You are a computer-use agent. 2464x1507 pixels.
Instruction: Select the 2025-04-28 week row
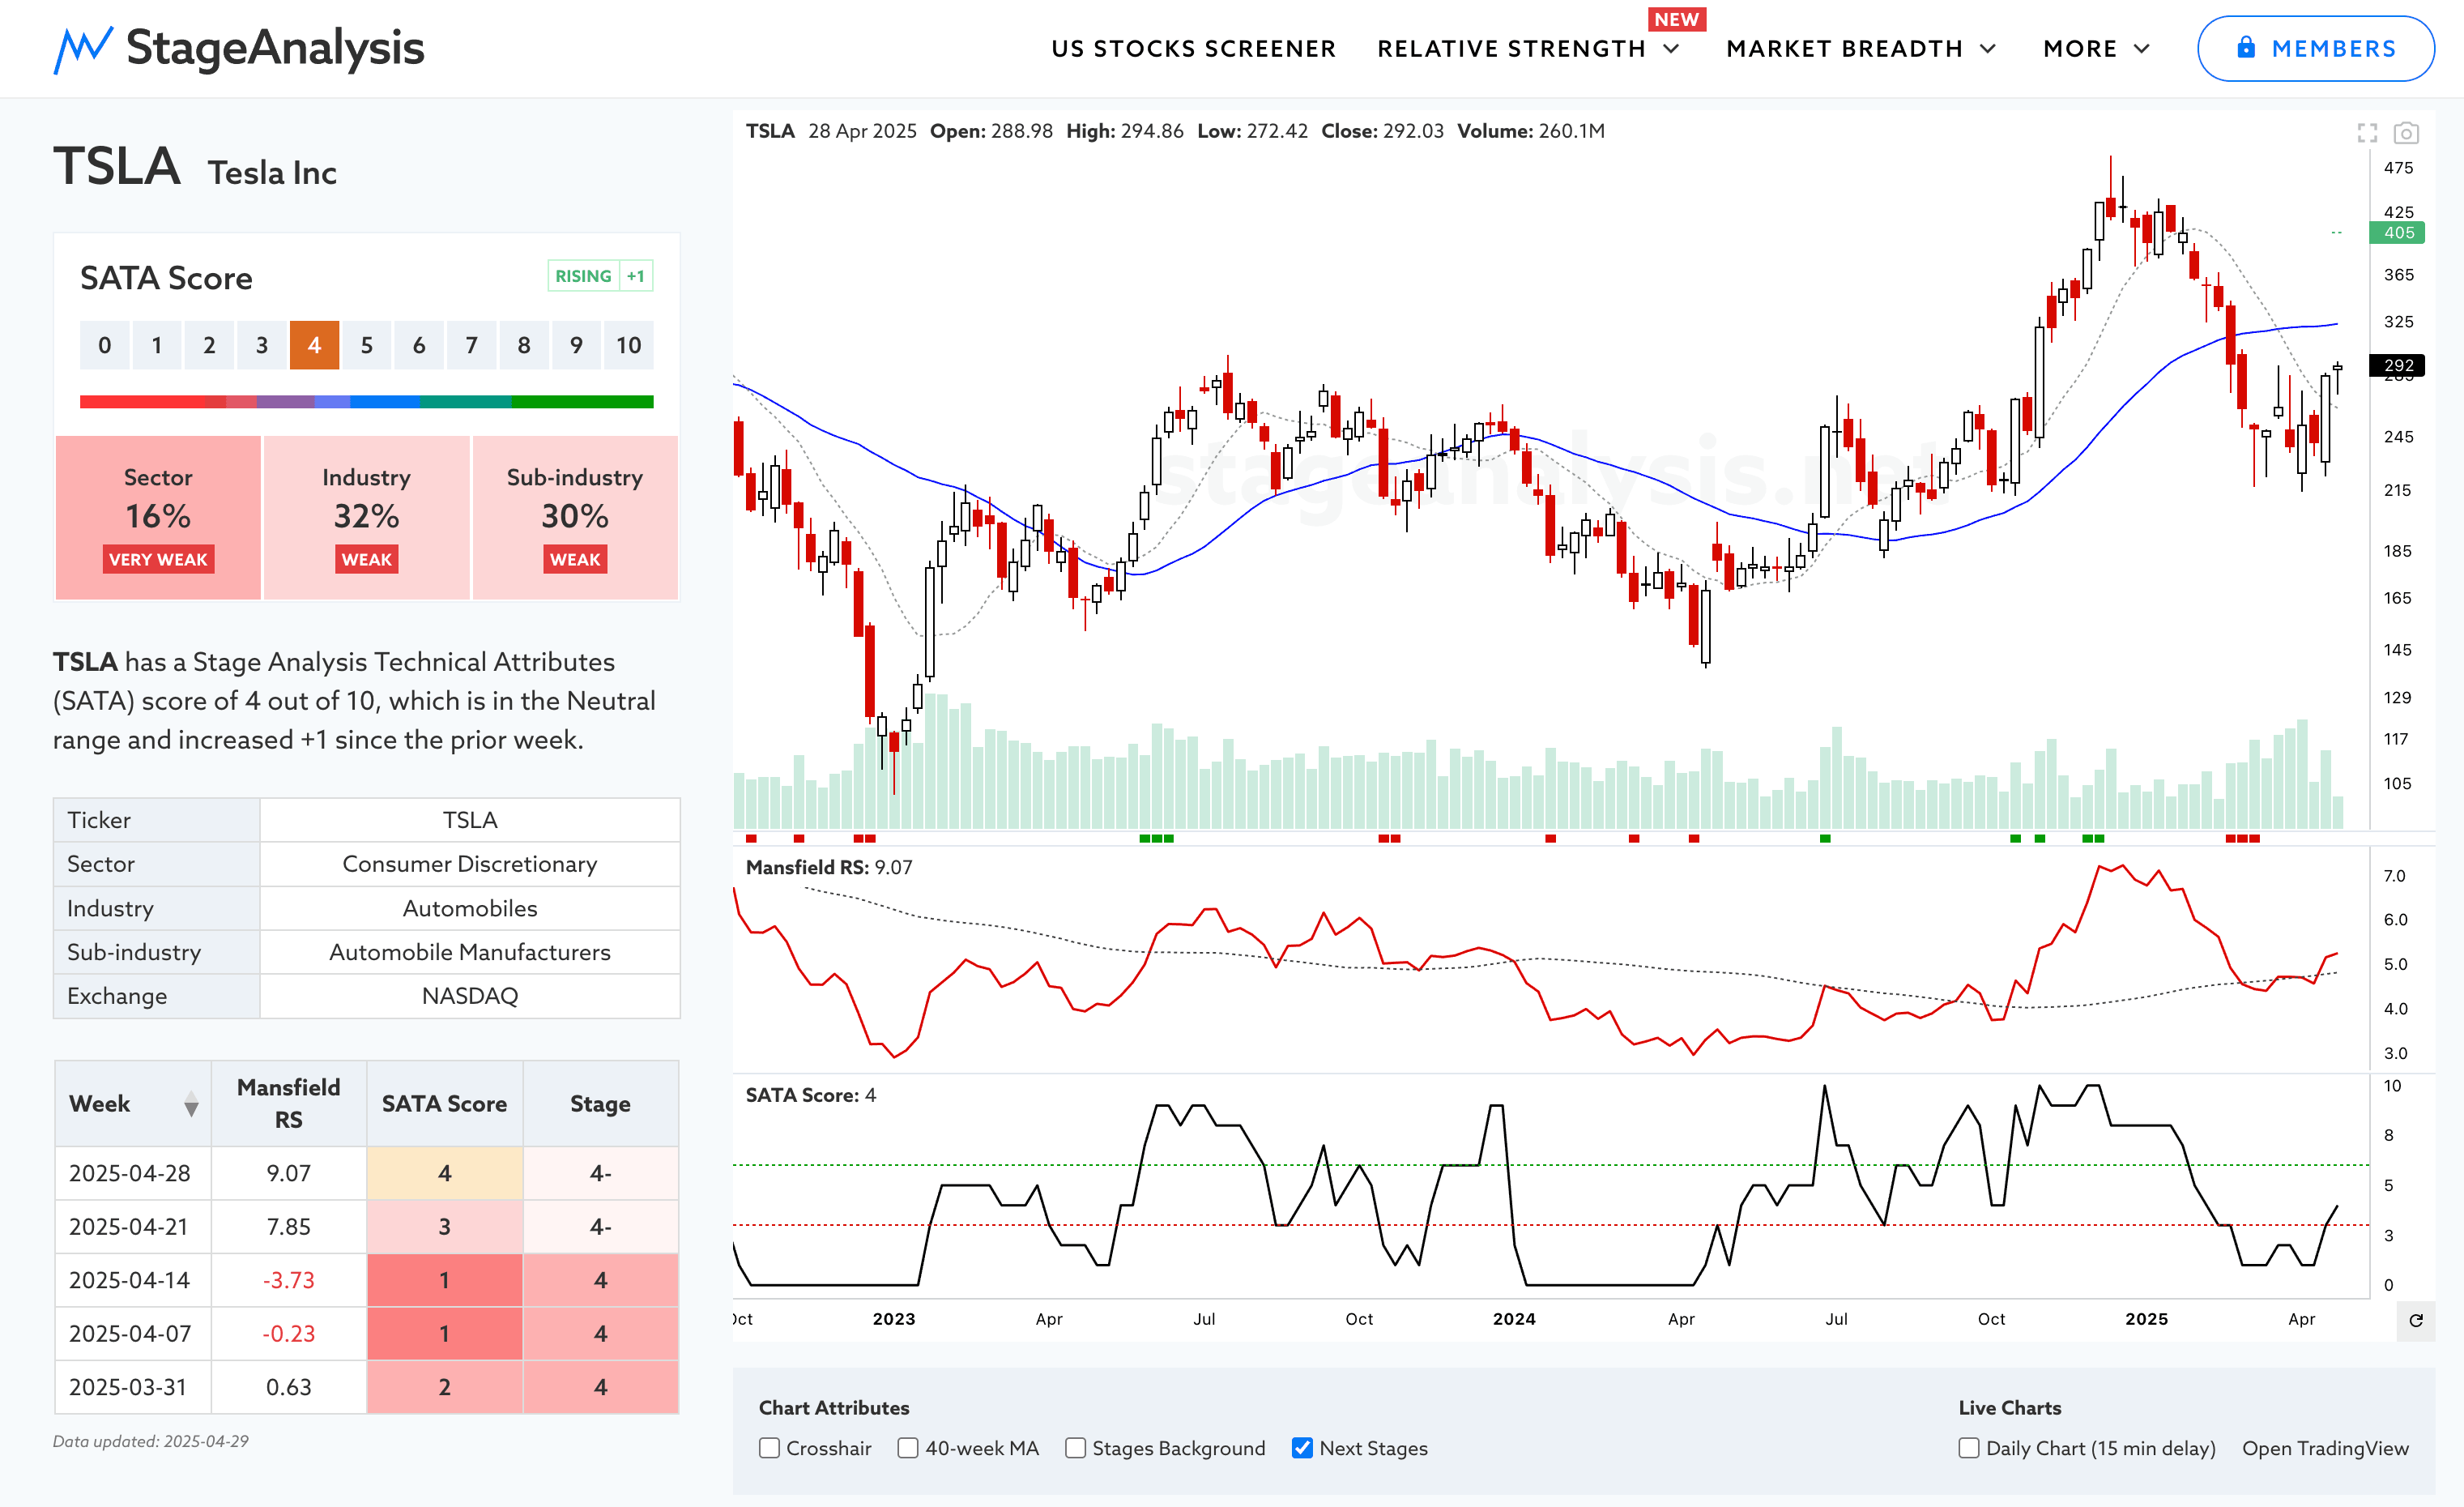(366, 1173)
